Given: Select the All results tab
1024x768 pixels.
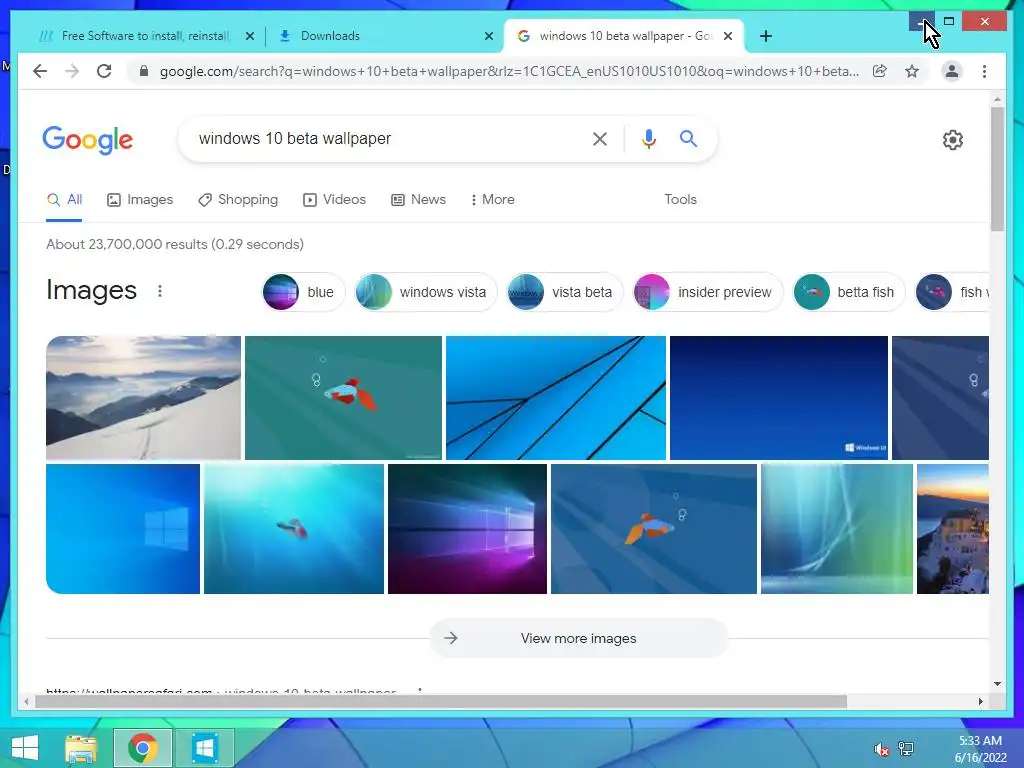Looking at the screenshot, I should pyautogui.click(x=64, y=200).
